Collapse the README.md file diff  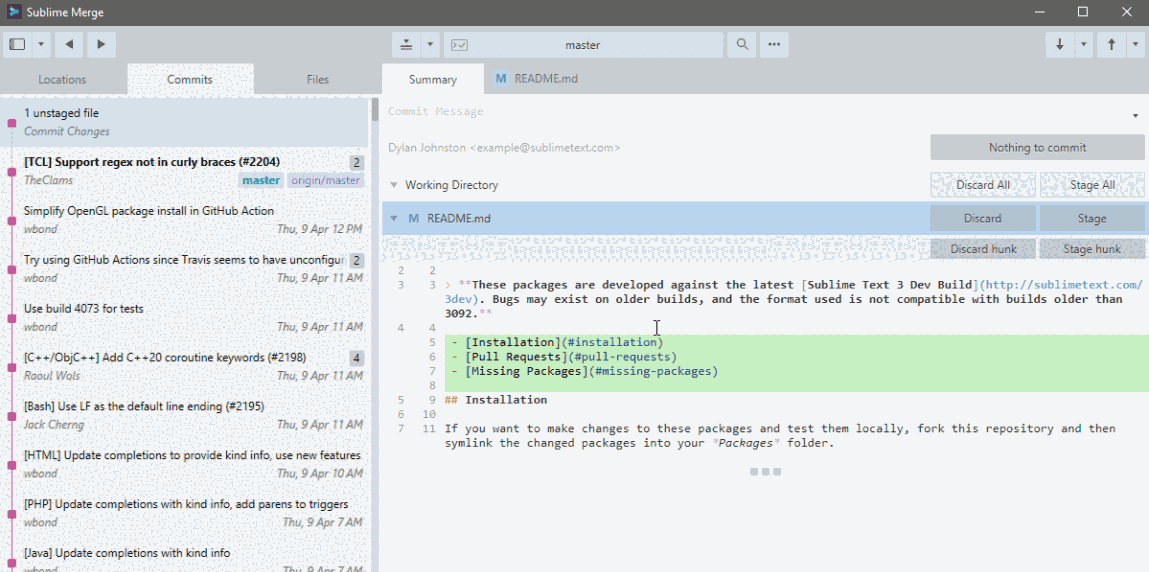394,218
